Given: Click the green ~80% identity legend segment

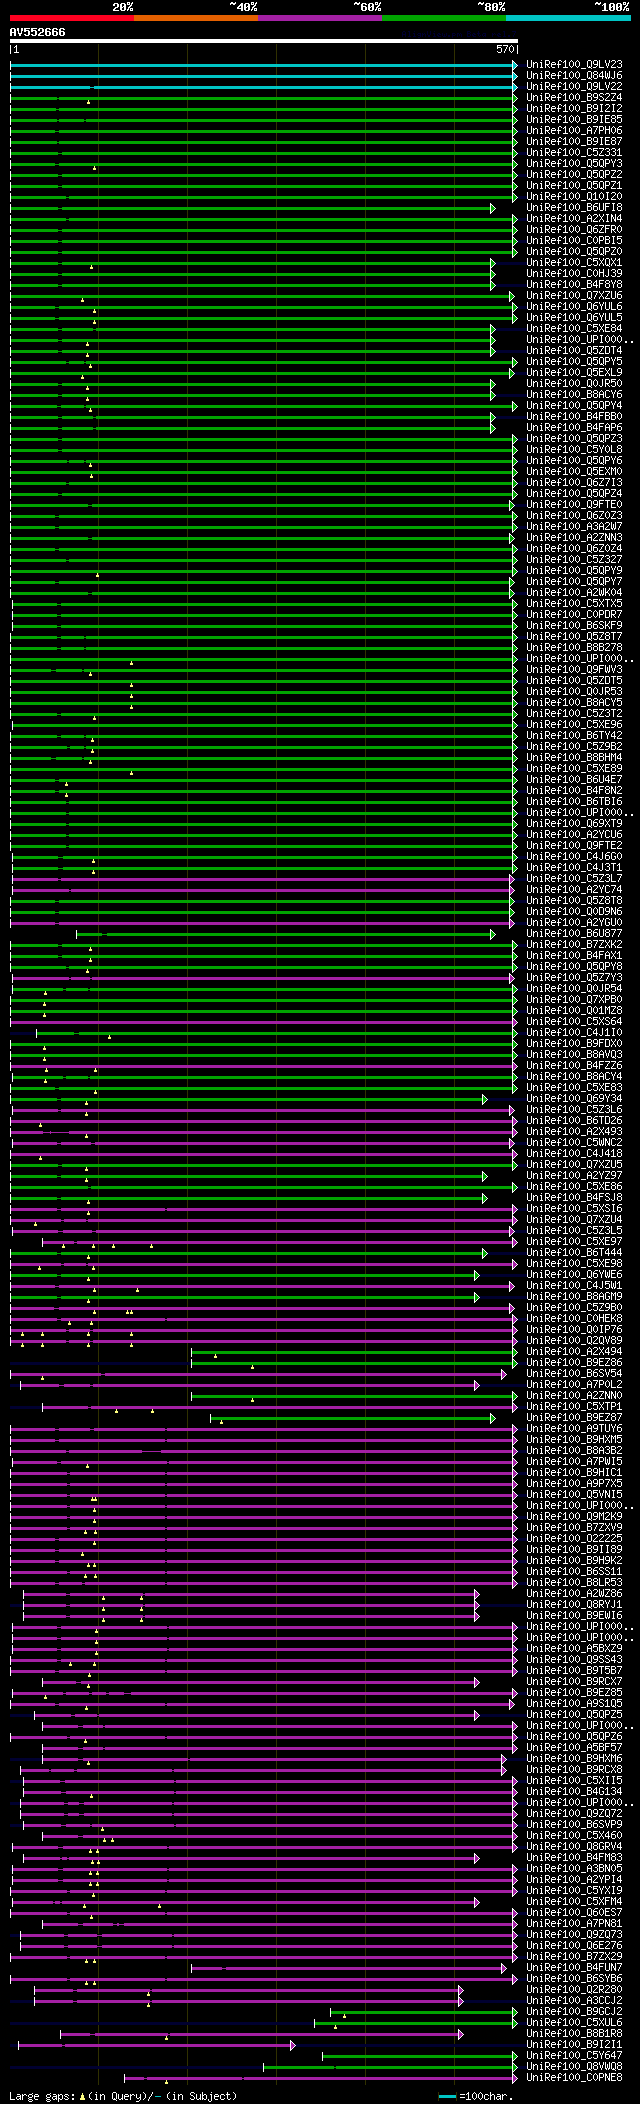Looking at the screenshot, I should [x=444, y=18].
